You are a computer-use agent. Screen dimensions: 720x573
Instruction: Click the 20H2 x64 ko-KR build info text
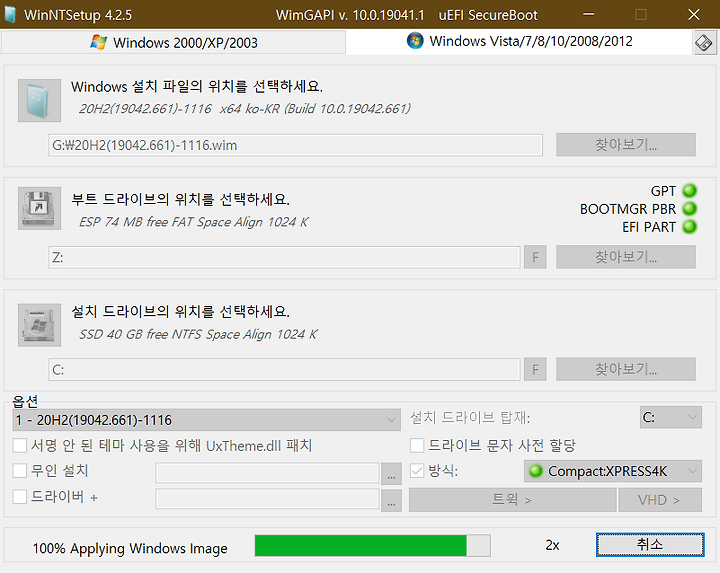click(x=244, y=109)
